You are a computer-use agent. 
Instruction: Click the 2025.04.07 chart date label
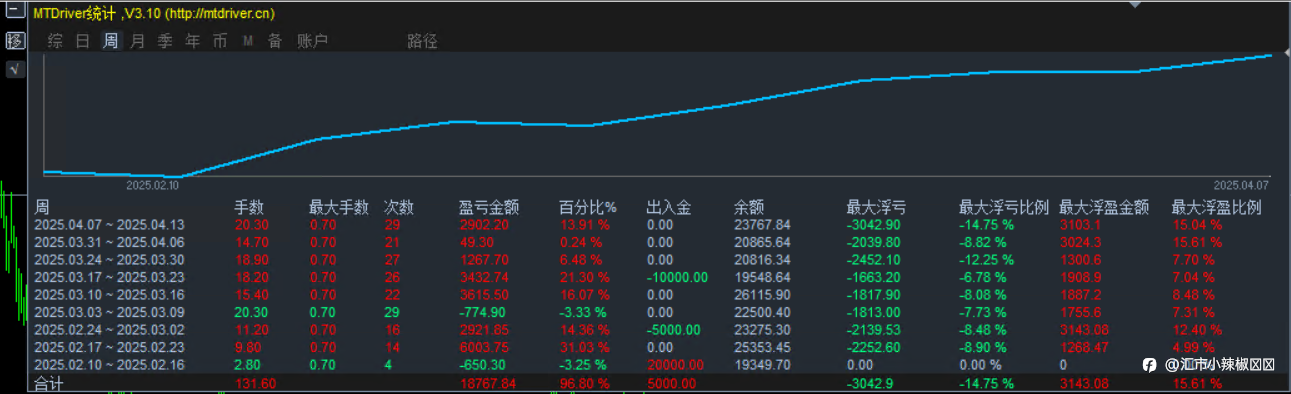click(x=1241, y=185)
